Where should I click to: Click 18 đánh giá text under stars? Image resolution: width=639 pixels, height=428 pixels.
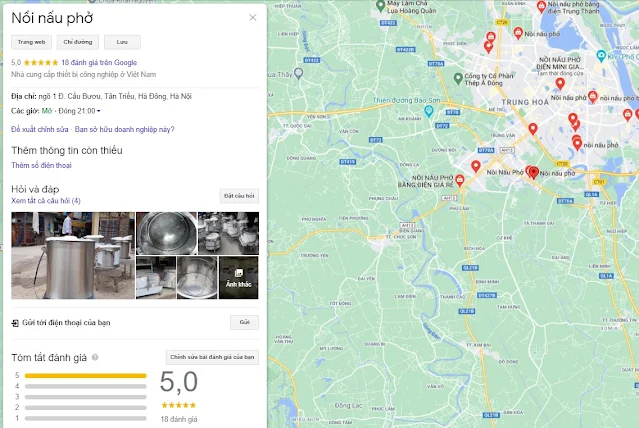click(179, 419)
